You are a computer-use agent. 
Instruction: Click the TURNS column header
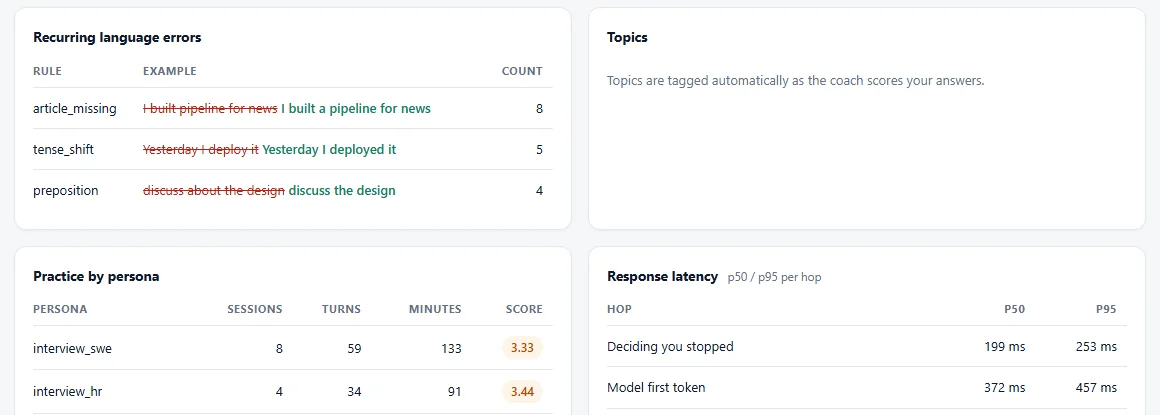pyautogui.click(x=341, y=309)
